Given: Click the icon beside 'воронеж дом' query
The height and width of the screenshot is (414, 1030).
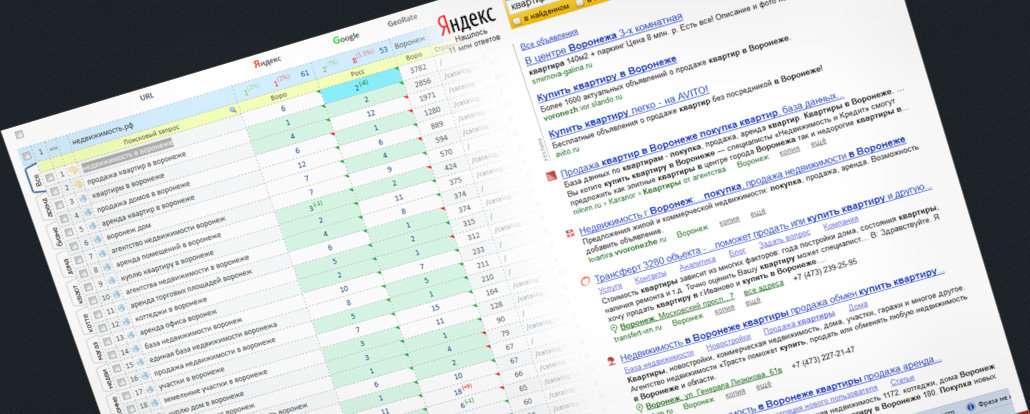Looking at the screenshot, I should [99, 241].
